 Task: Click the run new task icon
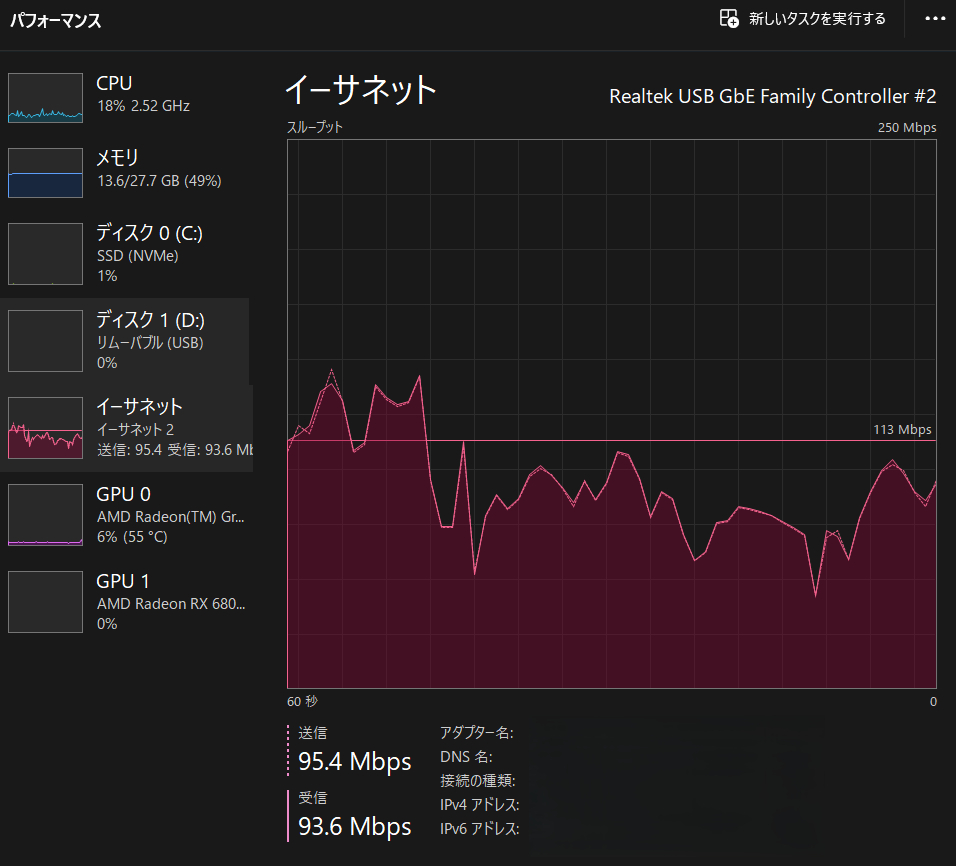[729, 19]
